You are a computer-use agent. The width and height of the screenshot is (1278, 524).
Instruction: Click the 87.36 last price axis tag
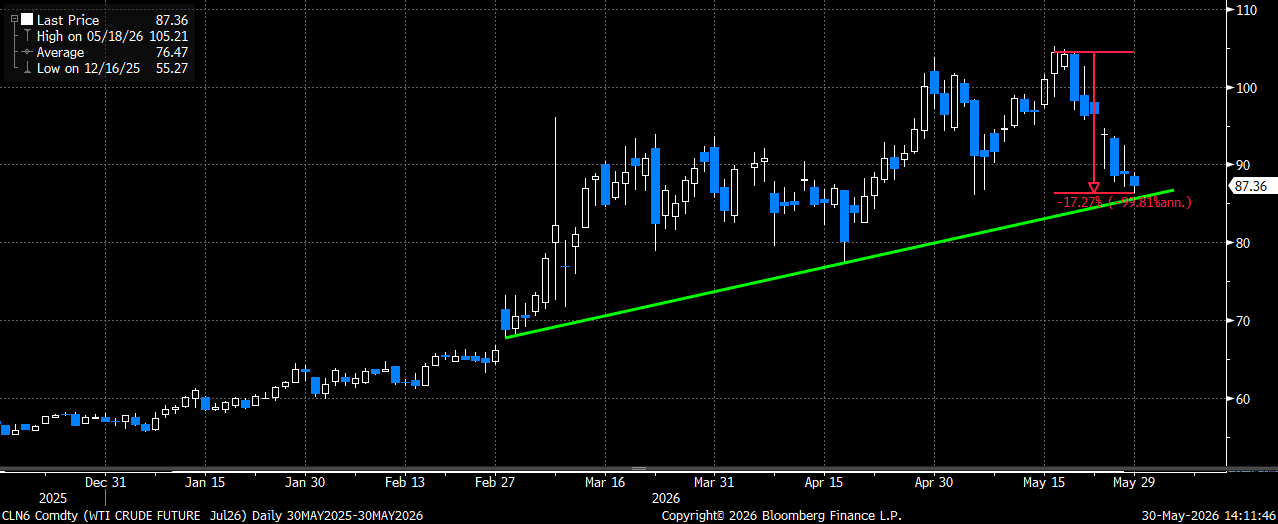tap(1251, 186)
